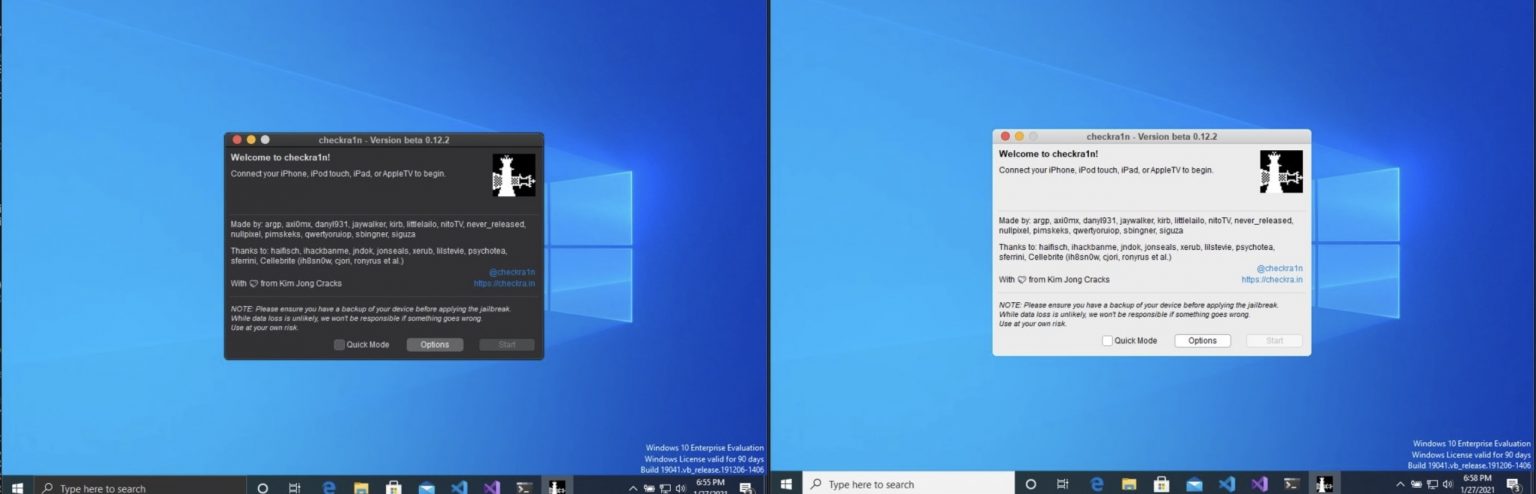Open @checkra1n link in light window
Image resolution: width=1536 pixels, height=494 pixels.
pos(1280,268)
